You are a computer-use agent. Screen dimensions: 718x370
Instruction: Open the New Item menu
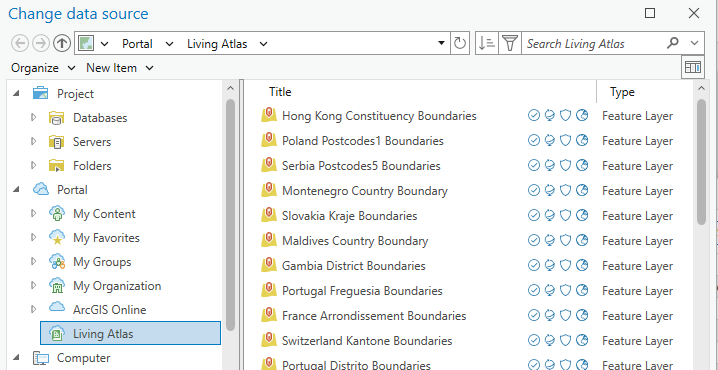click(x=120, y=68)
